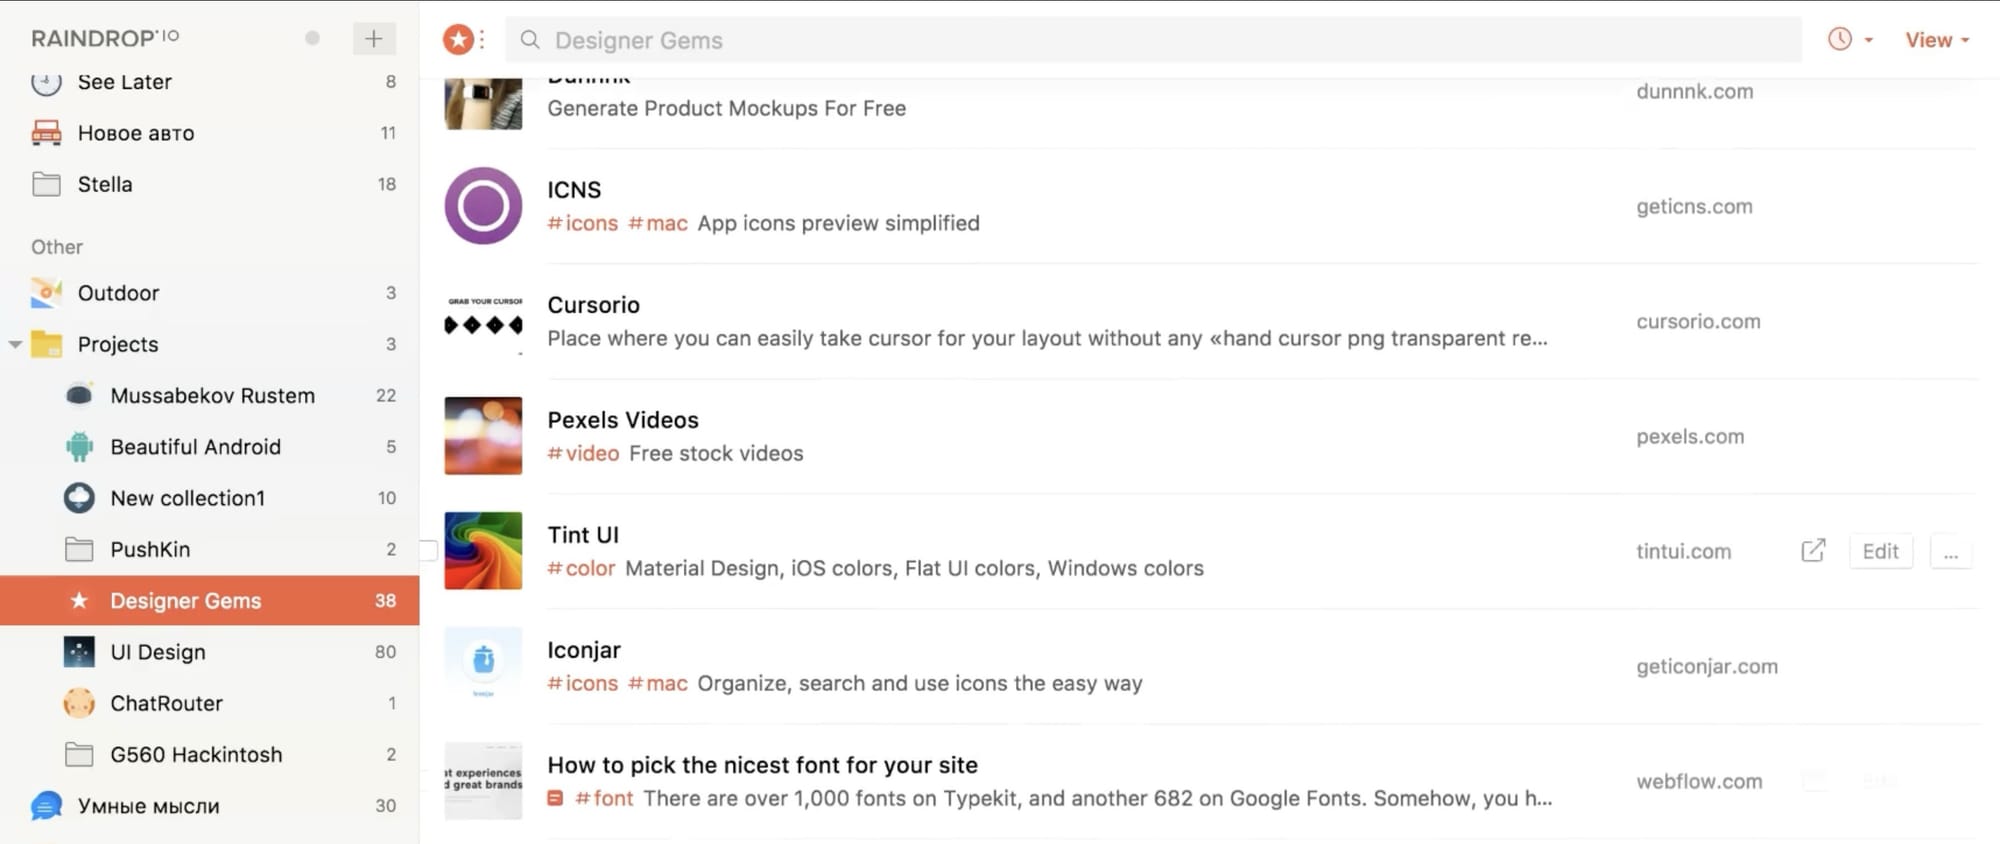Click the #icons tag on ICNS
The height and width of the screenshot is (844, 2000).
click(582, 223)
